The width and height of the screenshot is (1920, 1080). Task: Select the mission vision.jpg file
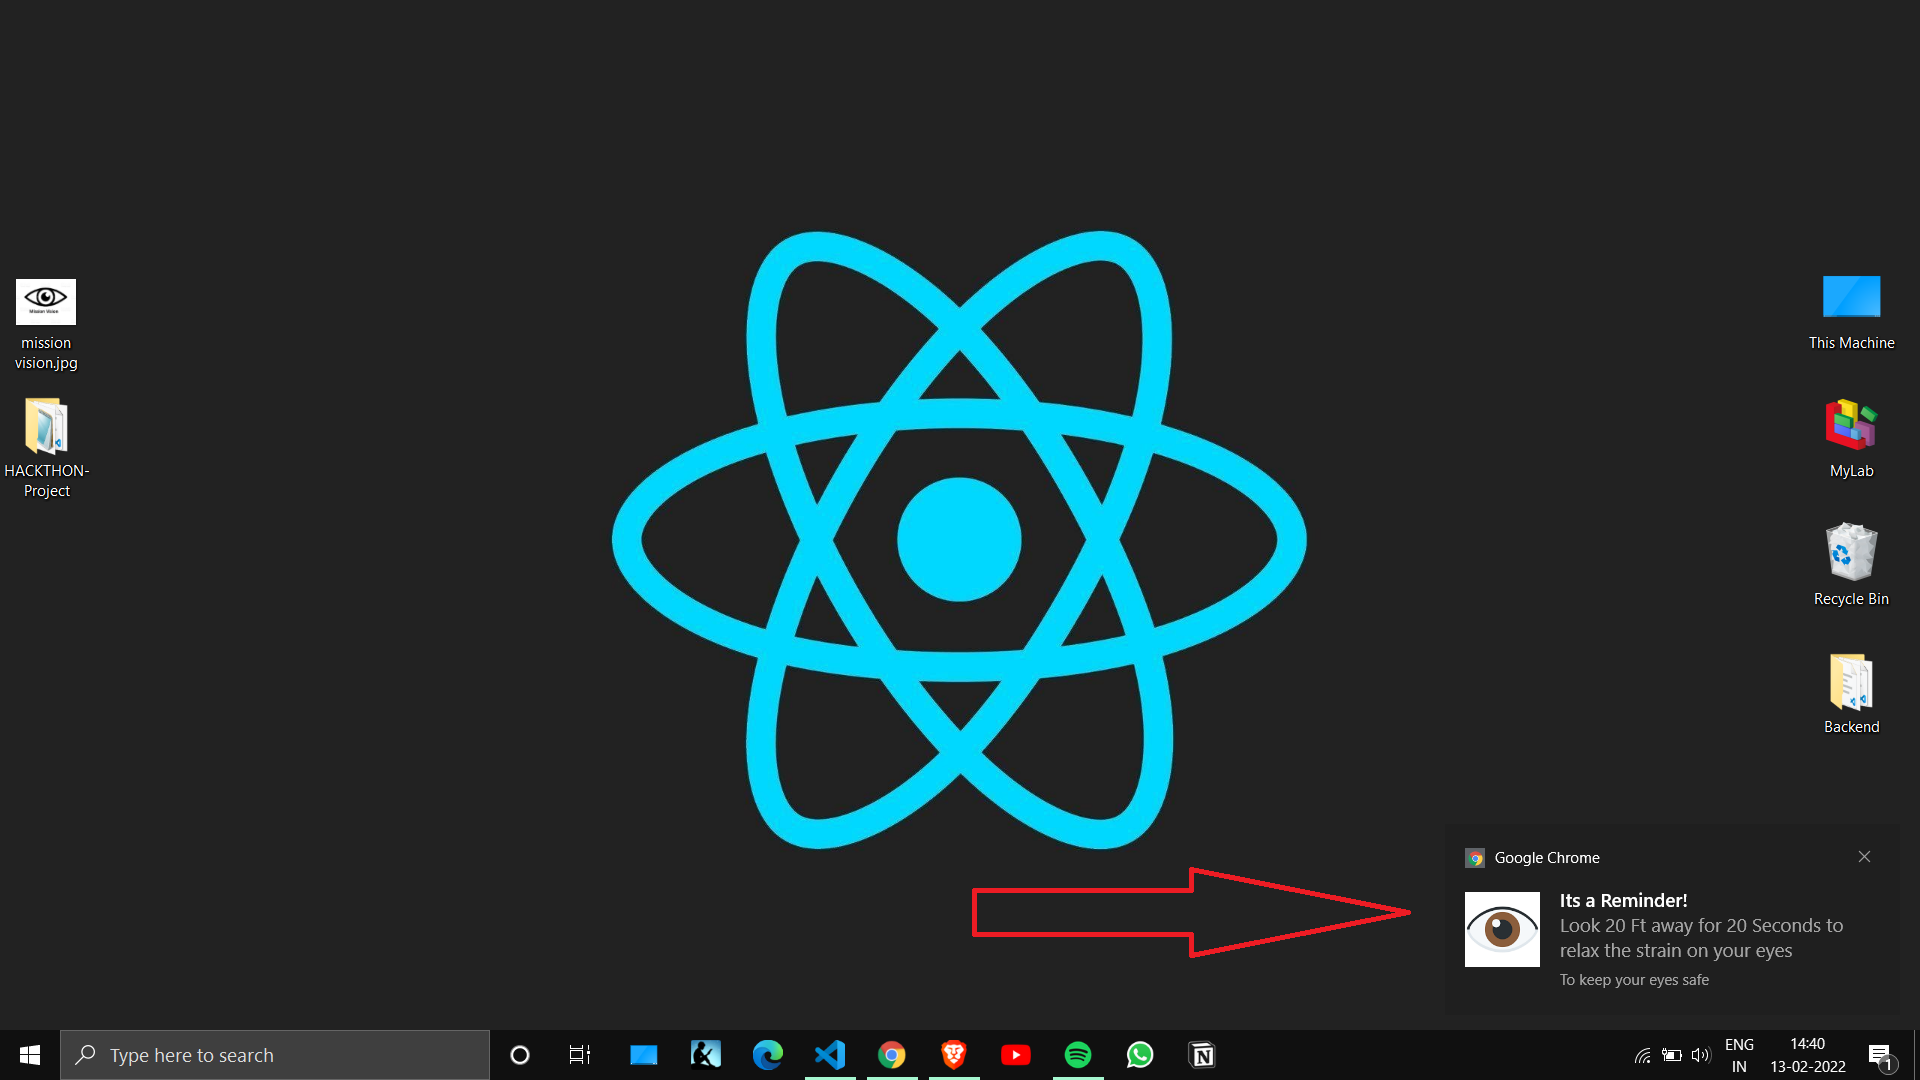pos(46,302)
